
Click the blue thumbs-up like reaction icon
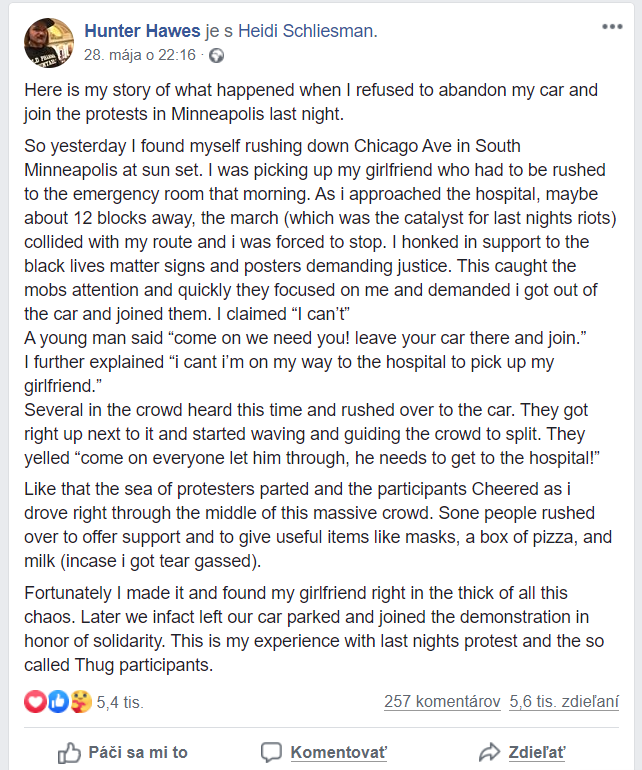[58, 701]
